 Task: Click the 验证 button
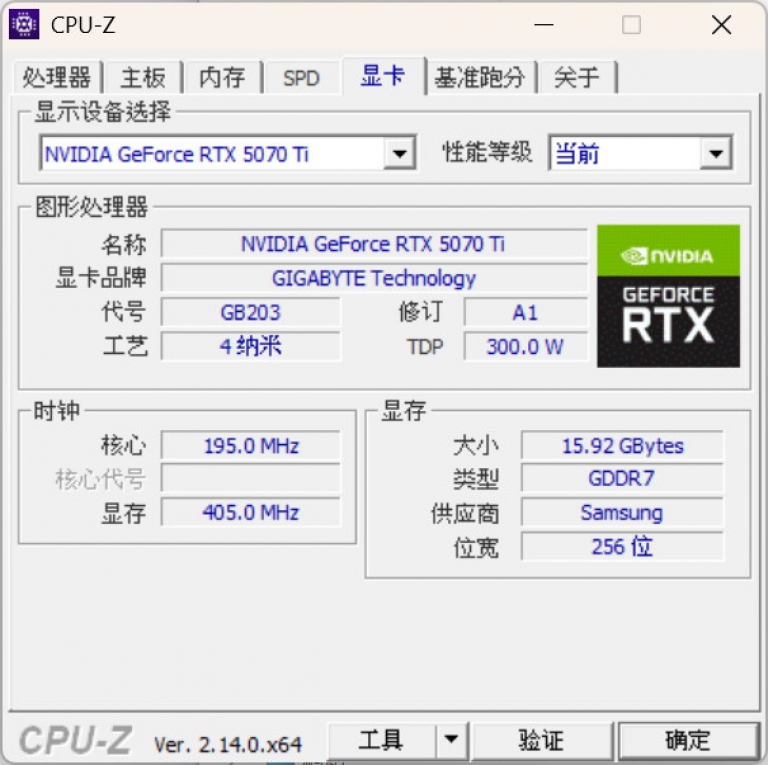(542, 740)
